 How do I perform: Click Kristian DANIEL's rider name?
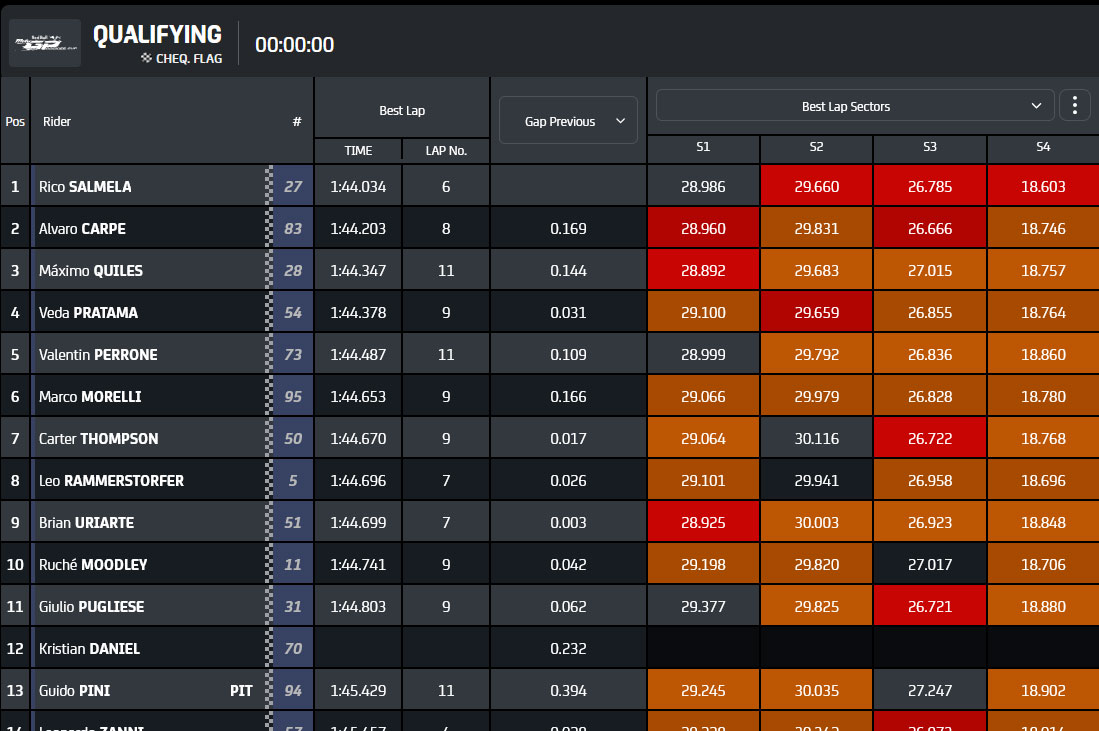point(89,648)
